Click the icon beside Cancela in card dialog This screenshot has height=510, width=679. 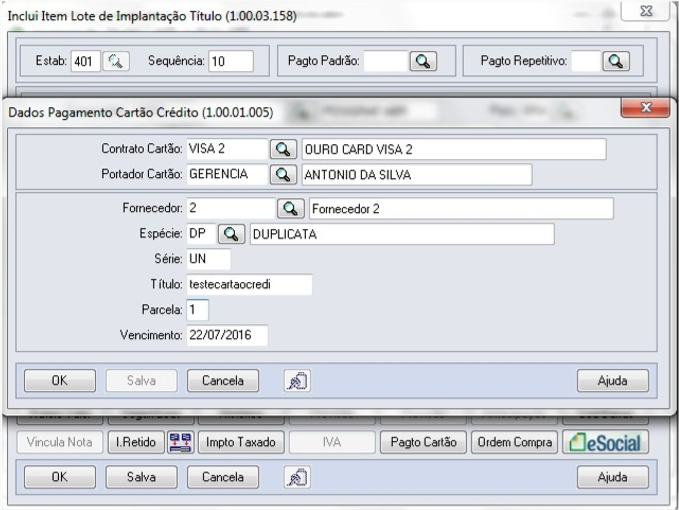click(x=297, y=381)
